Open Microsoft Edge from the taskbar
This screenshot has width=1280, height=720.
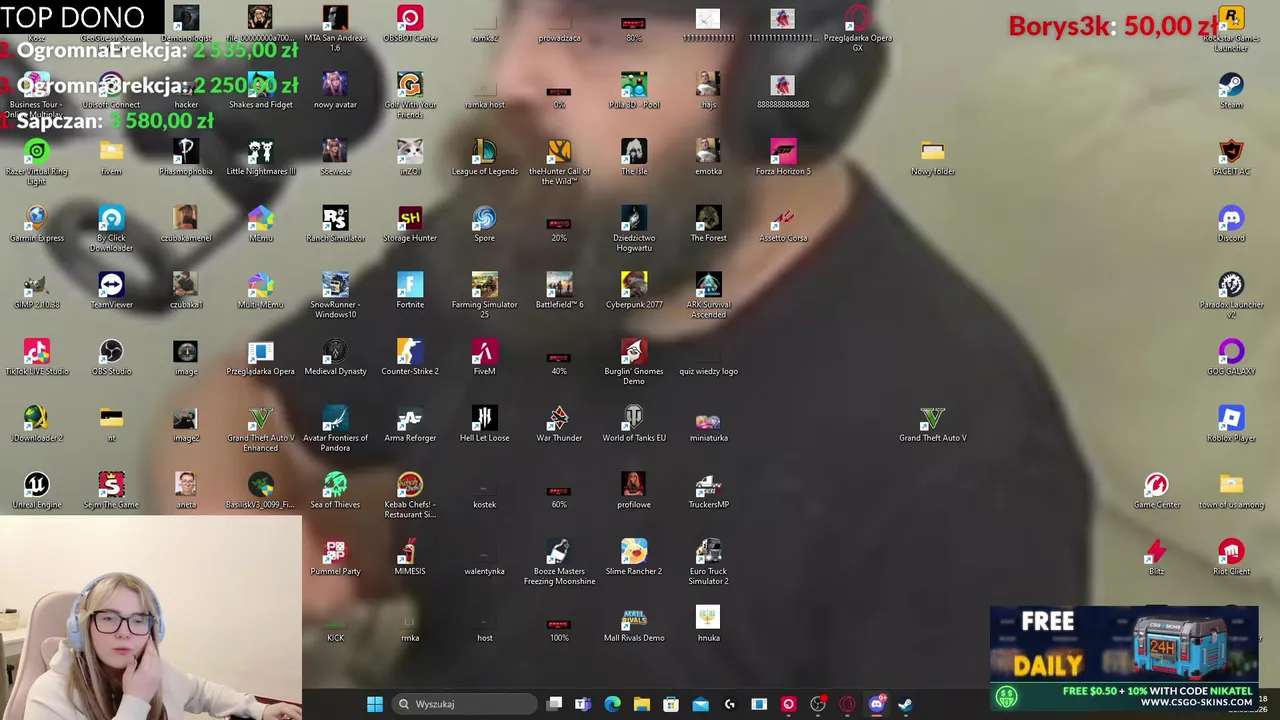[x=612, y=704]
